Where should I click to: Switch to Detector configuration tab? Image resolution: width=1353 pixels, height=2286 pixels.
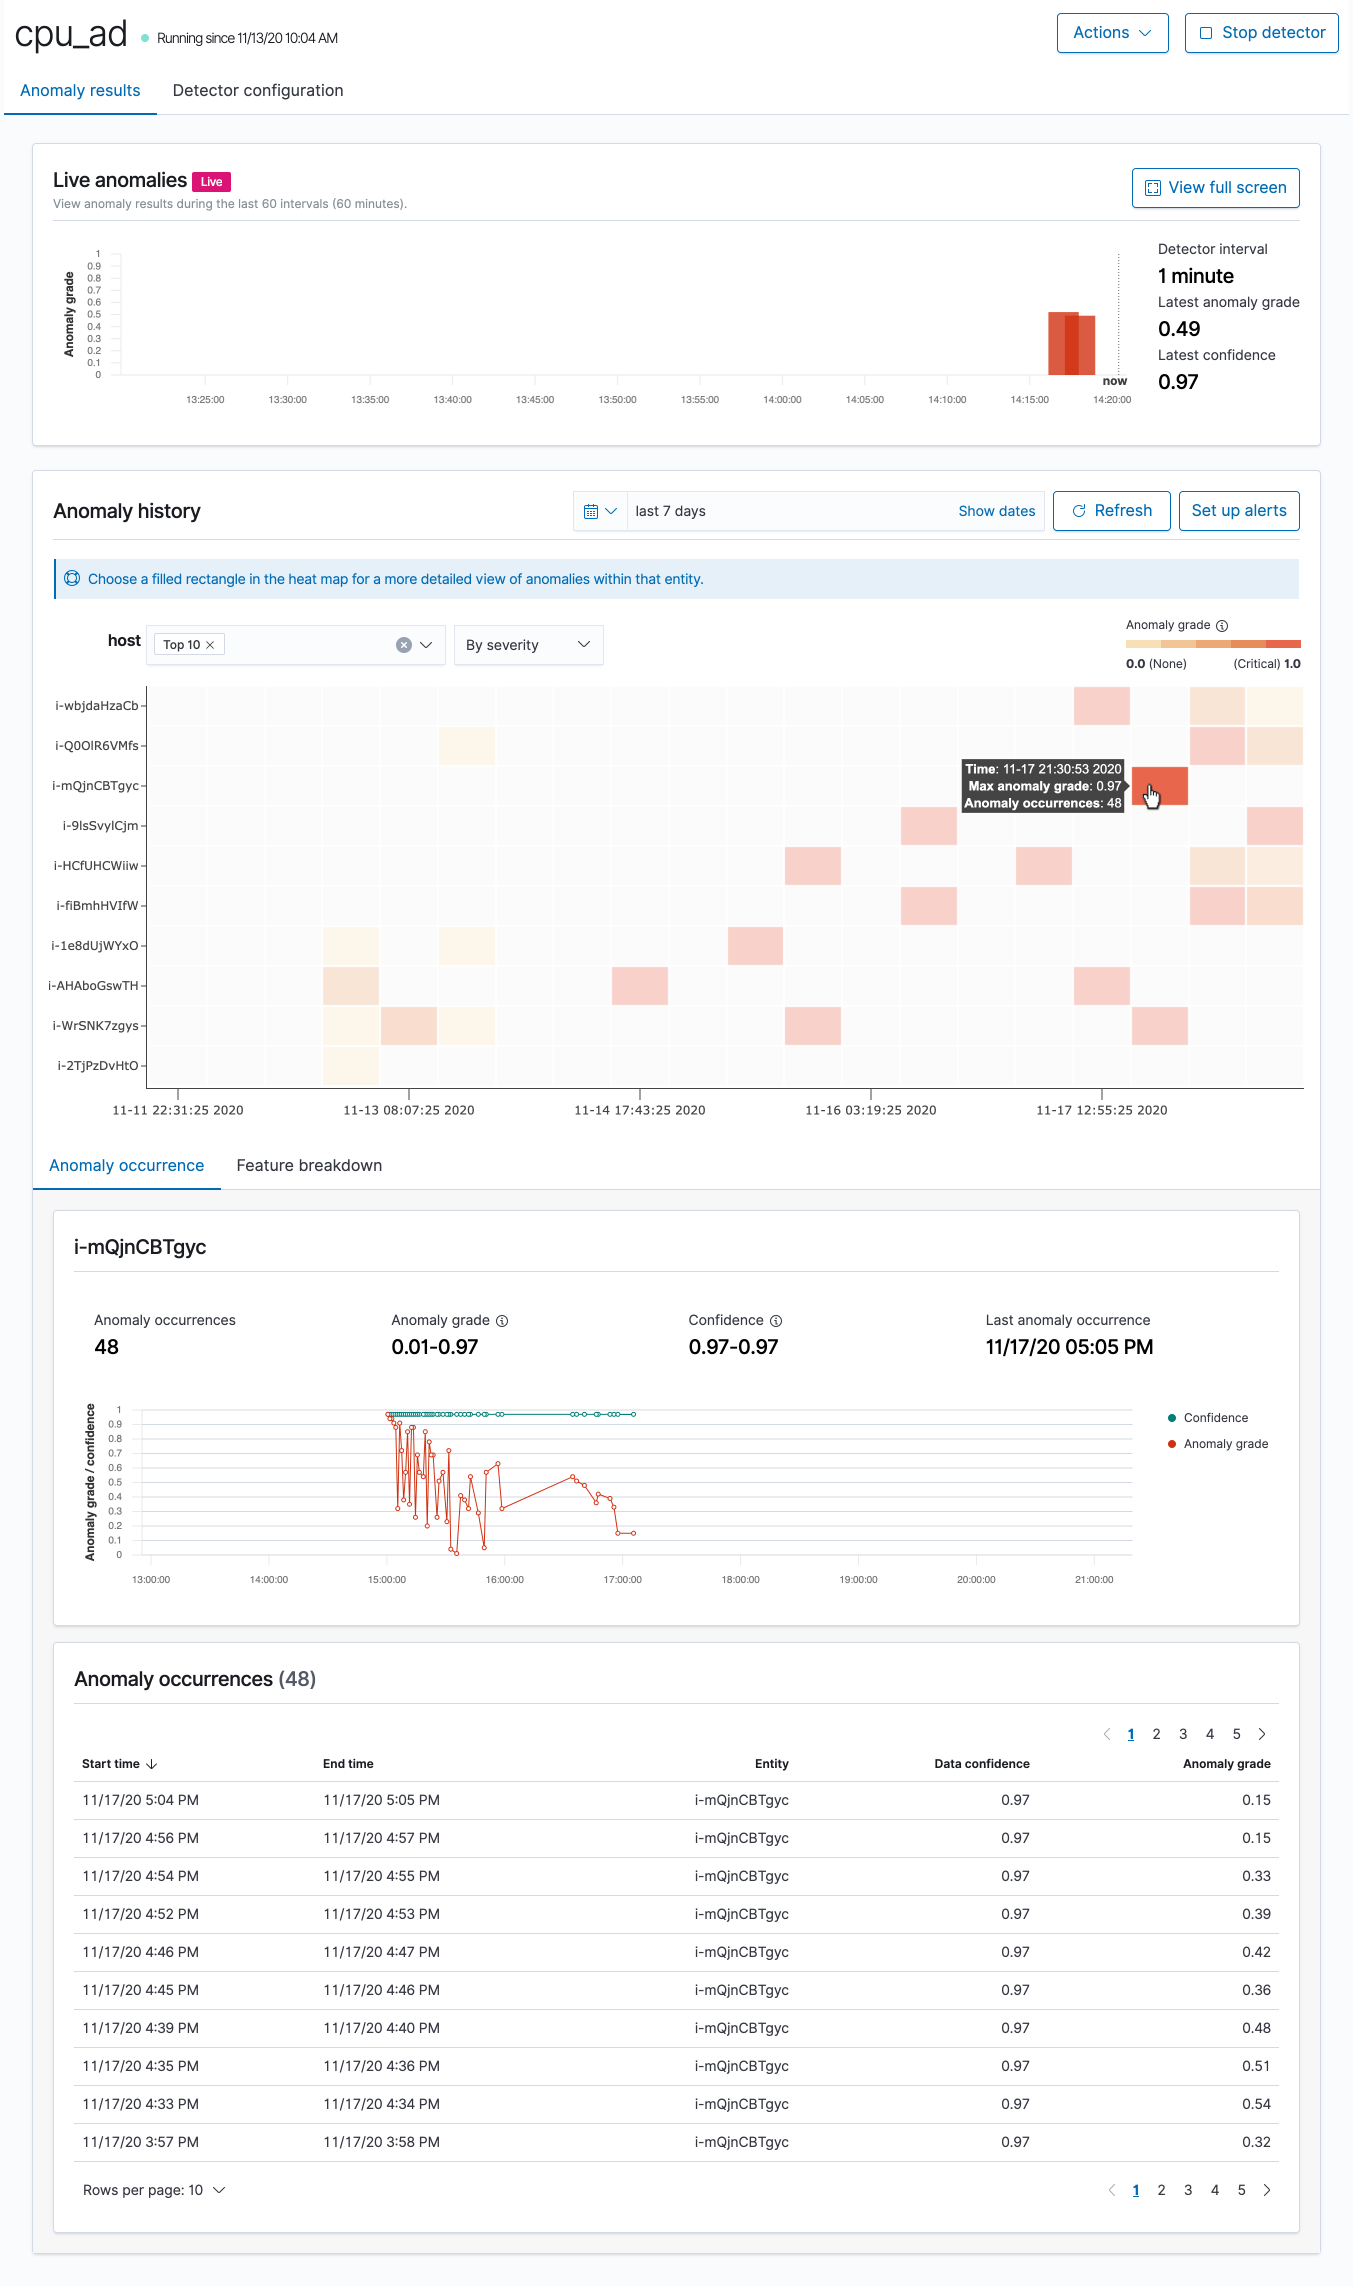pyautogui.click(x=258, y=91)
